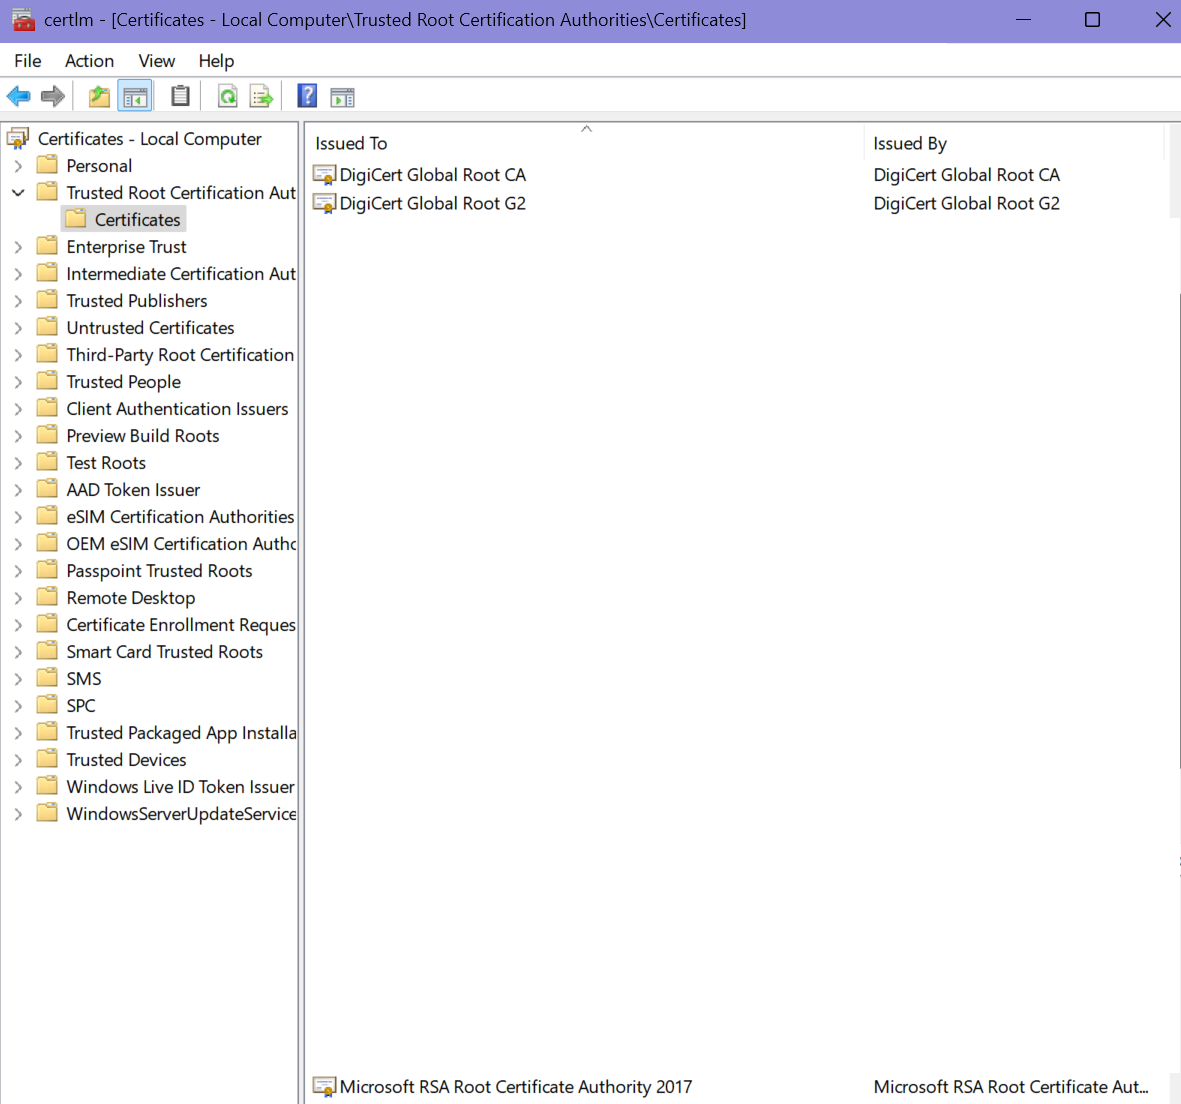The height and width of the screenshot is (1104, 1181).
Task: Select the Untrusted Certificates folder
Action: coord(149,327)
